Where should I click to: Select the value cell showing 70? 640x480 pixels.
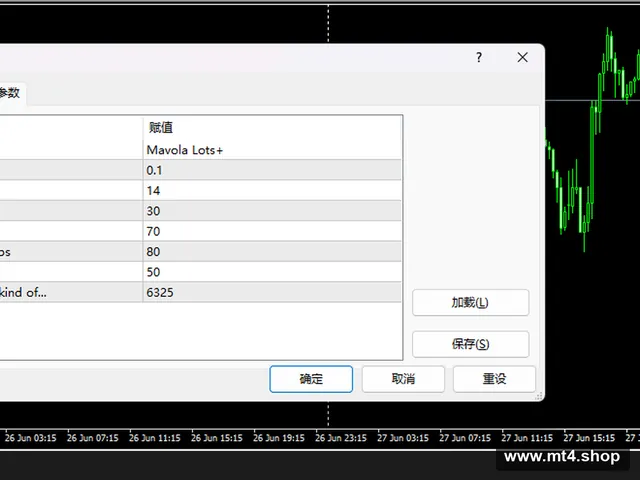click(x=272, y=231)
